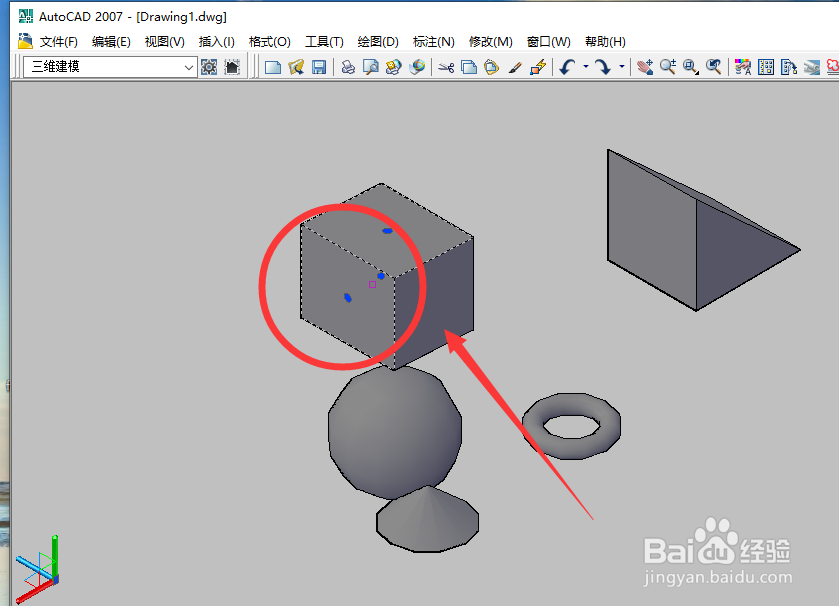839x606 pixels.
Task: Select the Pan realtime hand icon
Action: point(645,67)
